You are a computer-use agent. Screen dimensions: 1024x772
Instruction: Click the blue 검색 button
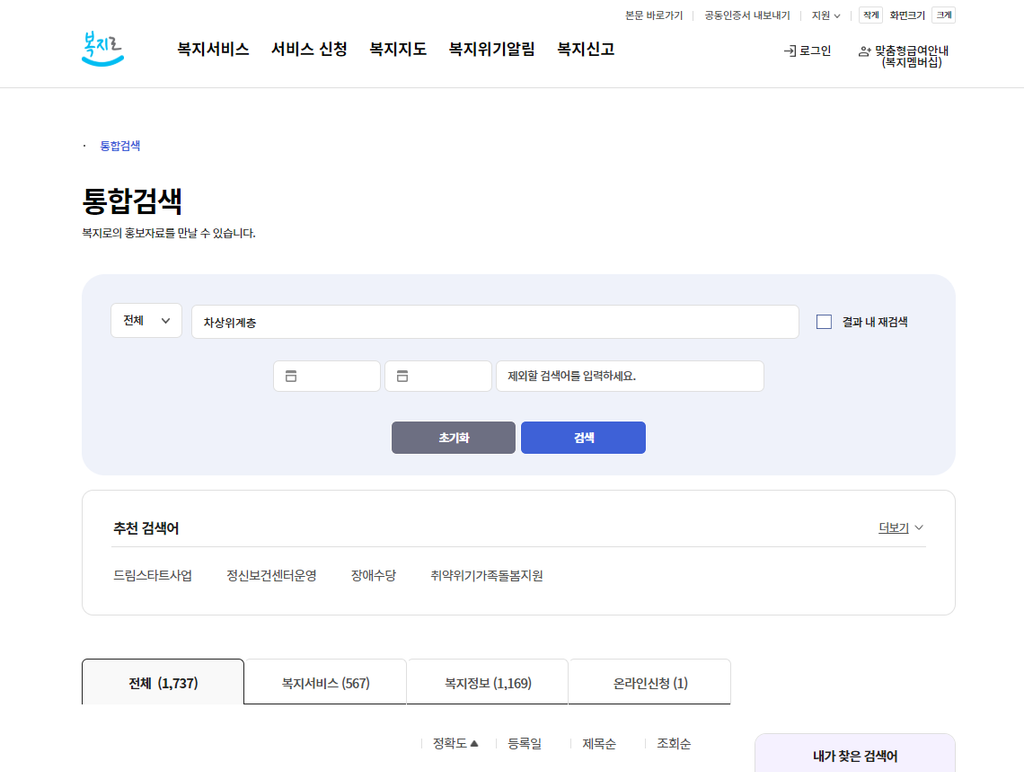(x=583, y=438)
